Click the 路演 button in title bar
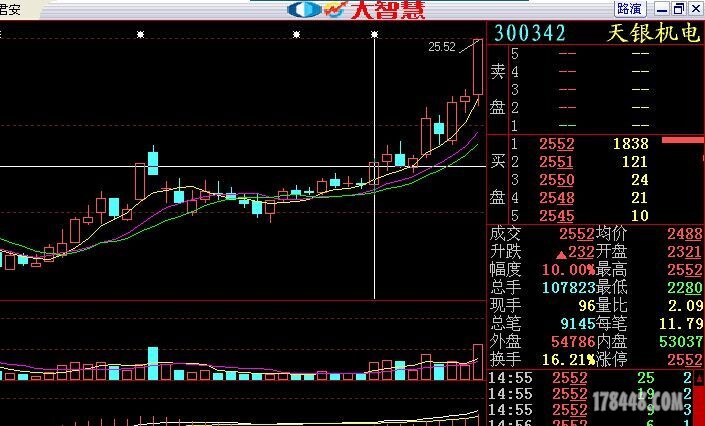 (x=630, y=9)
